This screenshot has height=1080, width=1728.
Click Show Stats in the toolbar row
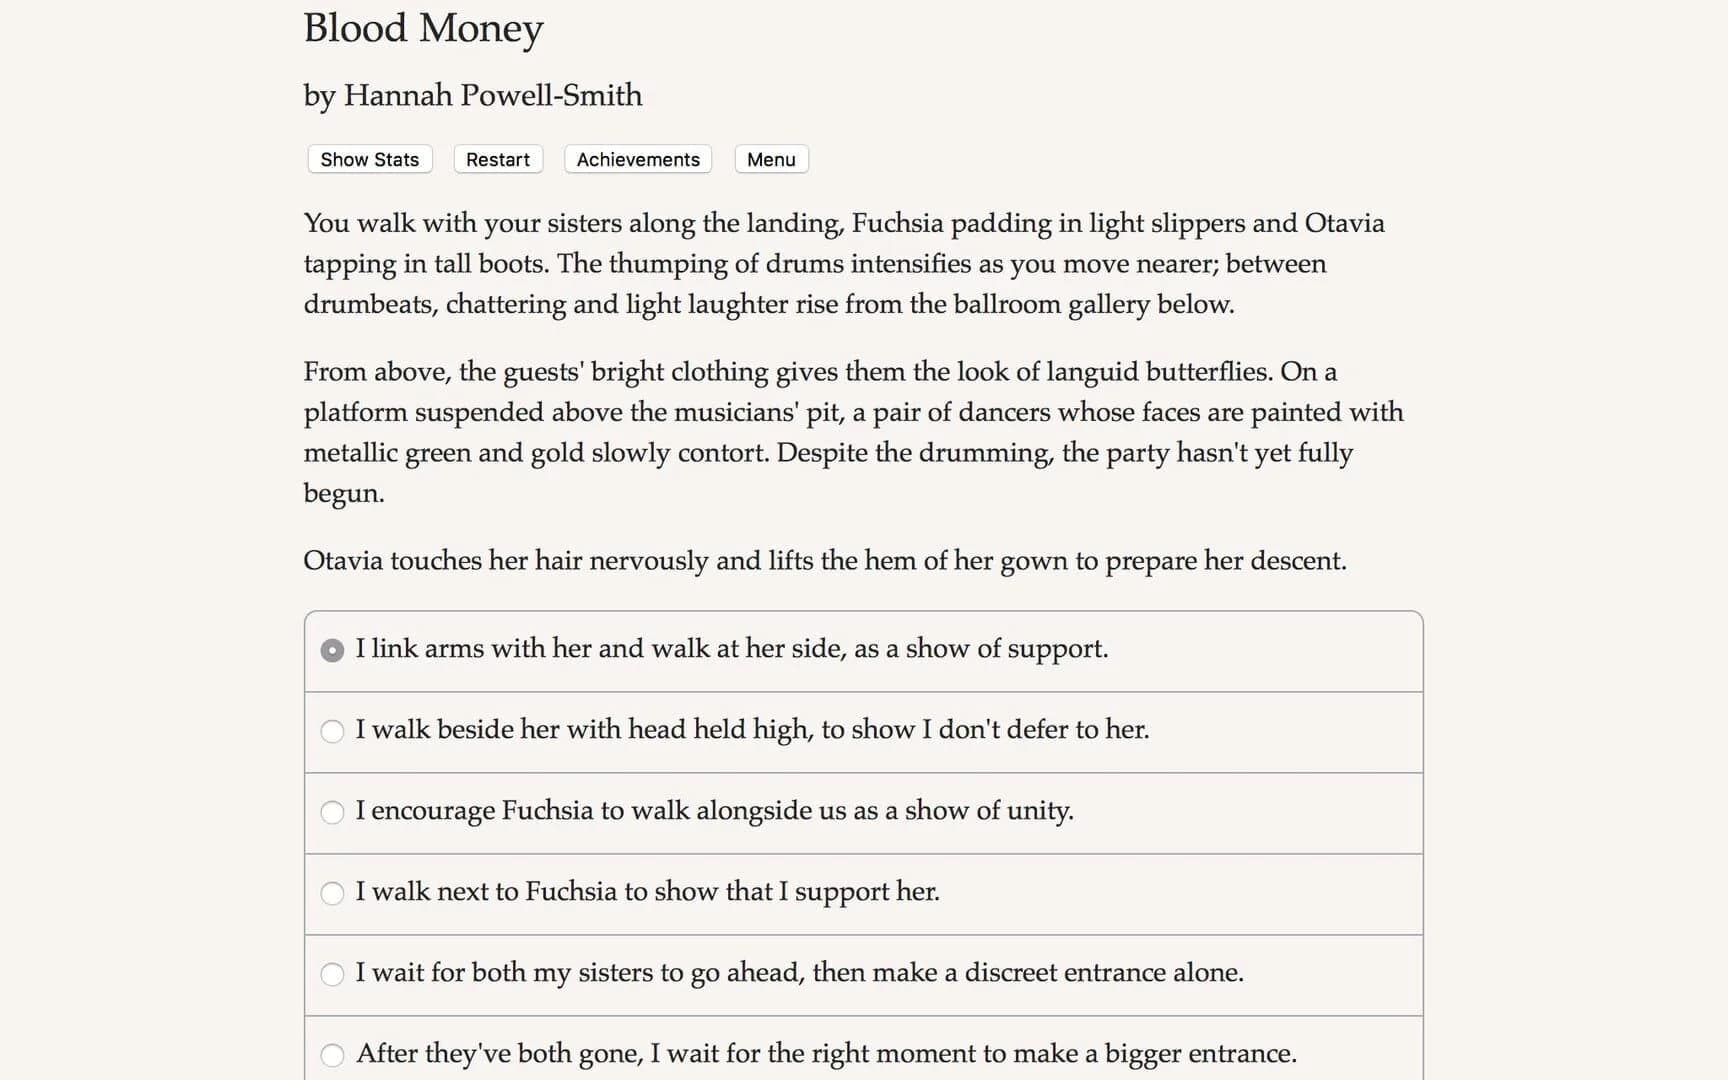pos(368,159)
